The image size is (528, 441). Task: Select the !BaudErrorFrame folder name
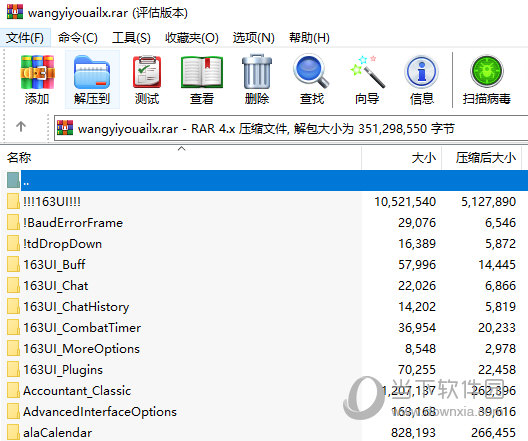(x=73, y=223)
